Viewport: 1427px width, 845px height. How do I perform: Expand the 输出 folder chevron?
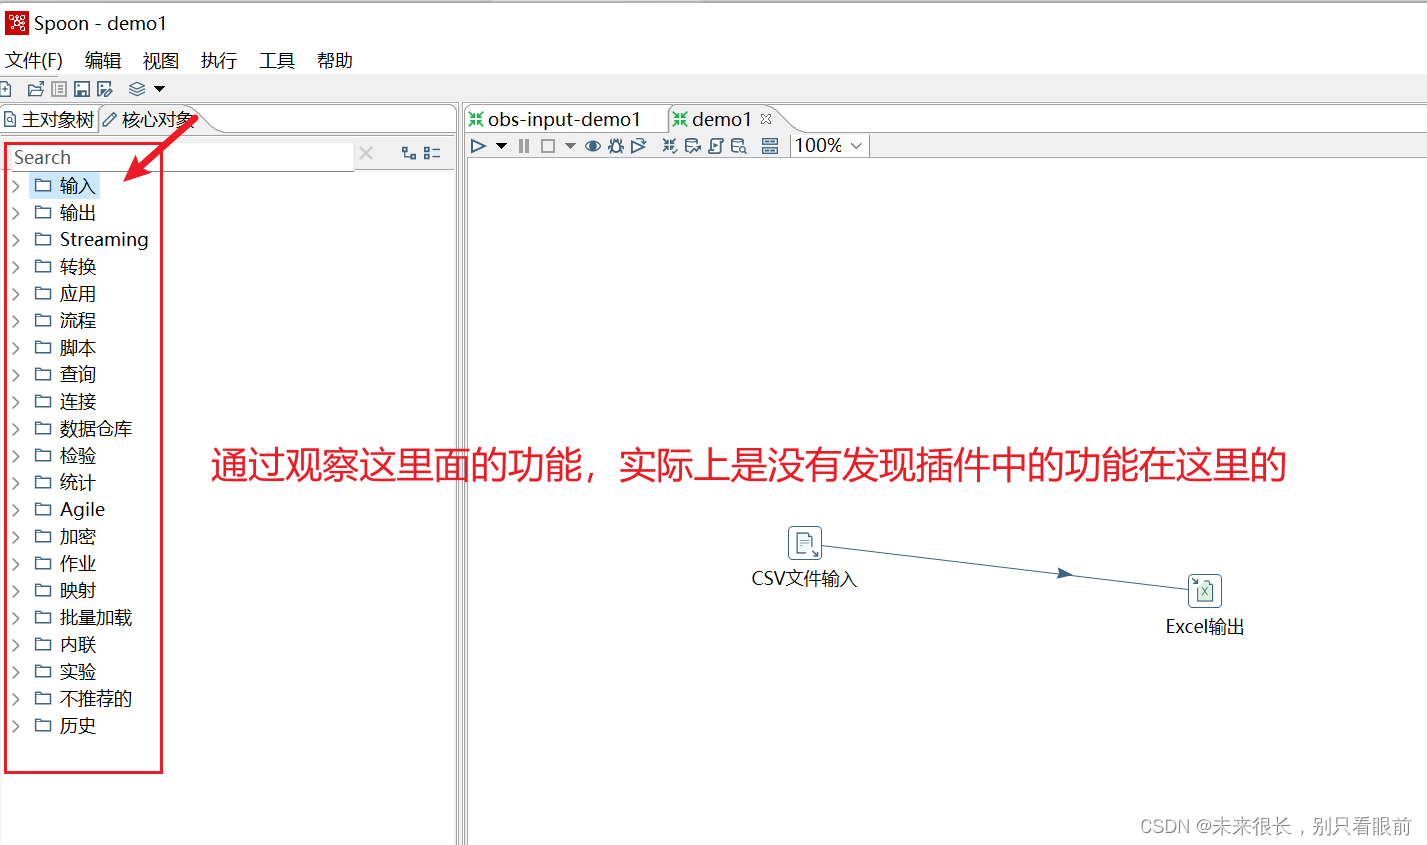(x=16, y=213)
